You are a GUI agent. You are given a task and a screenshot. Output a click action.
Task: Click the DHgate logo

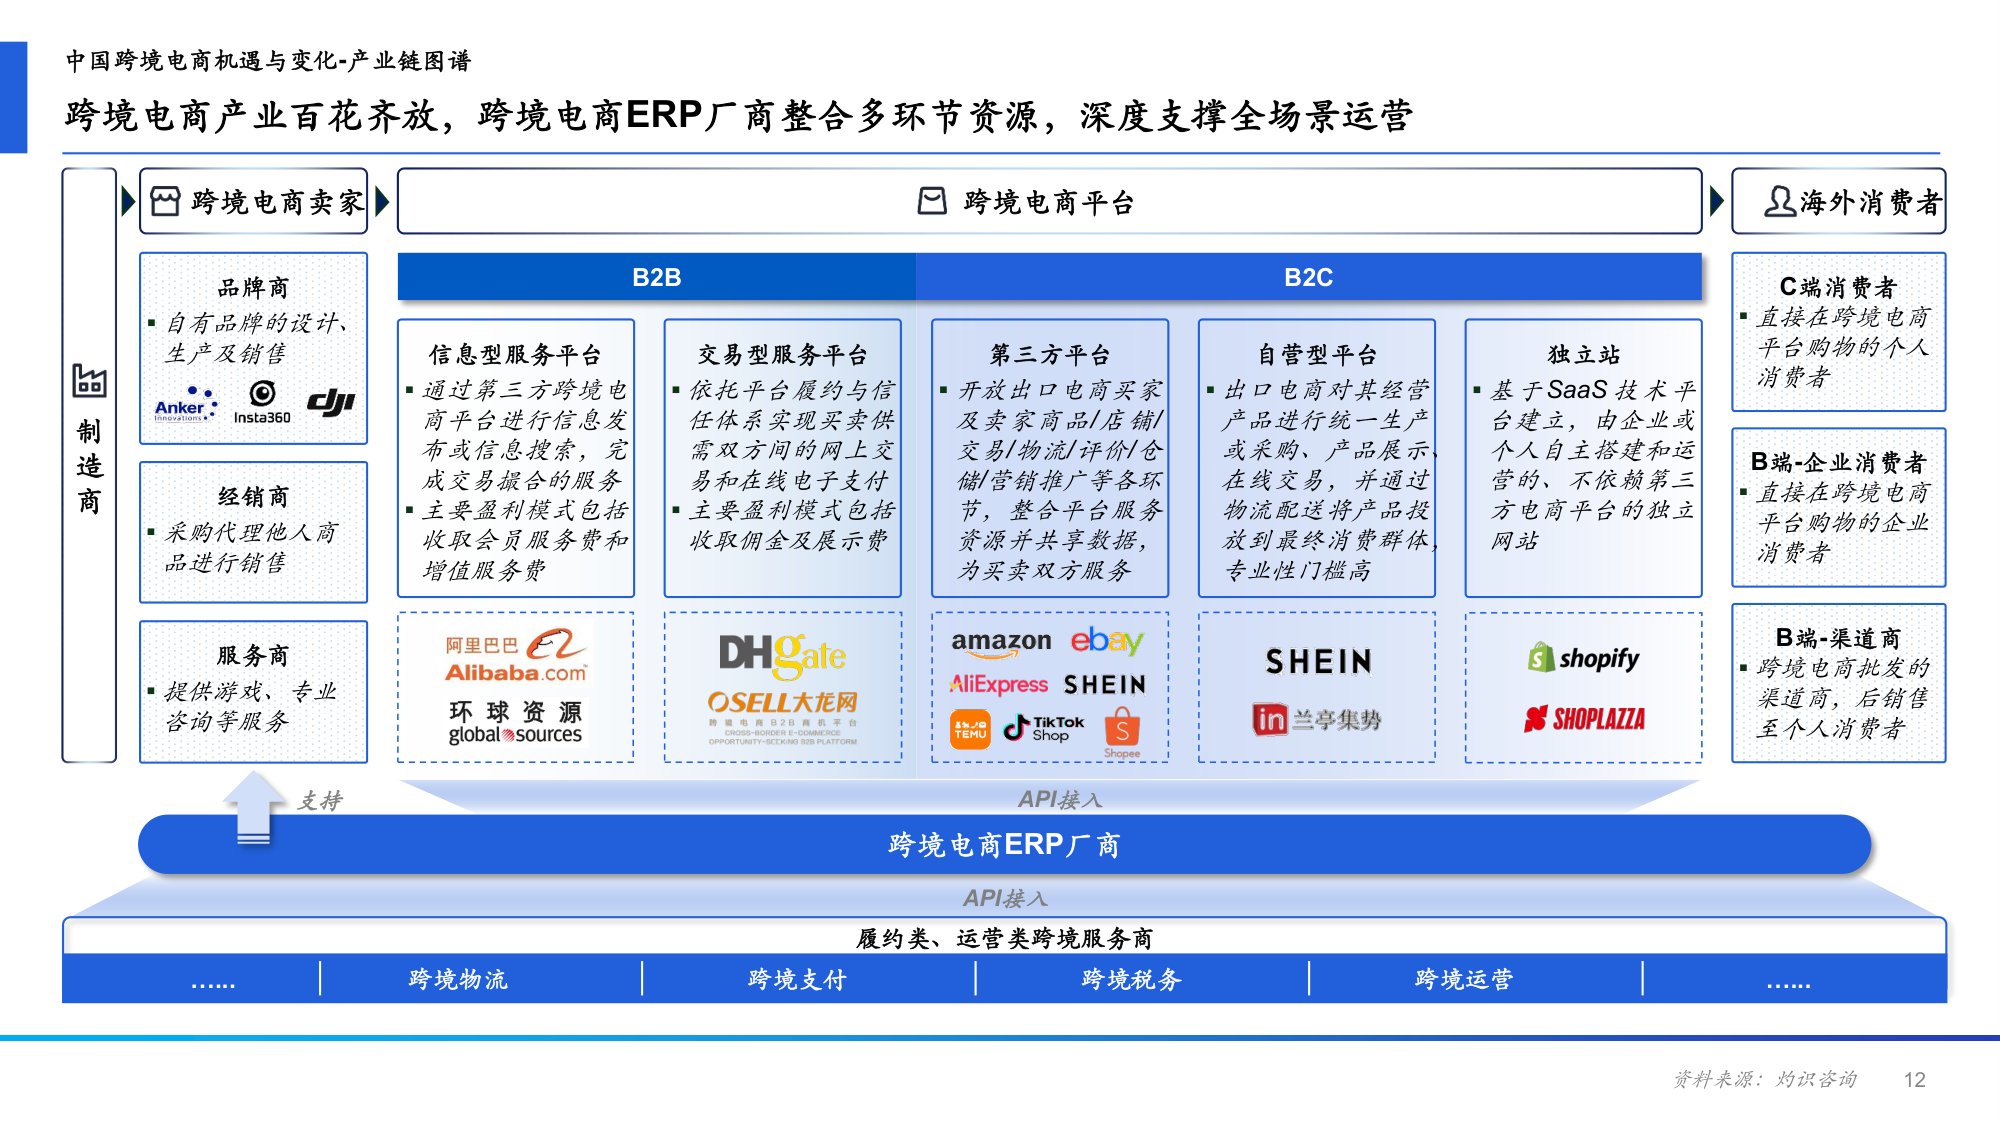[782, 655]
